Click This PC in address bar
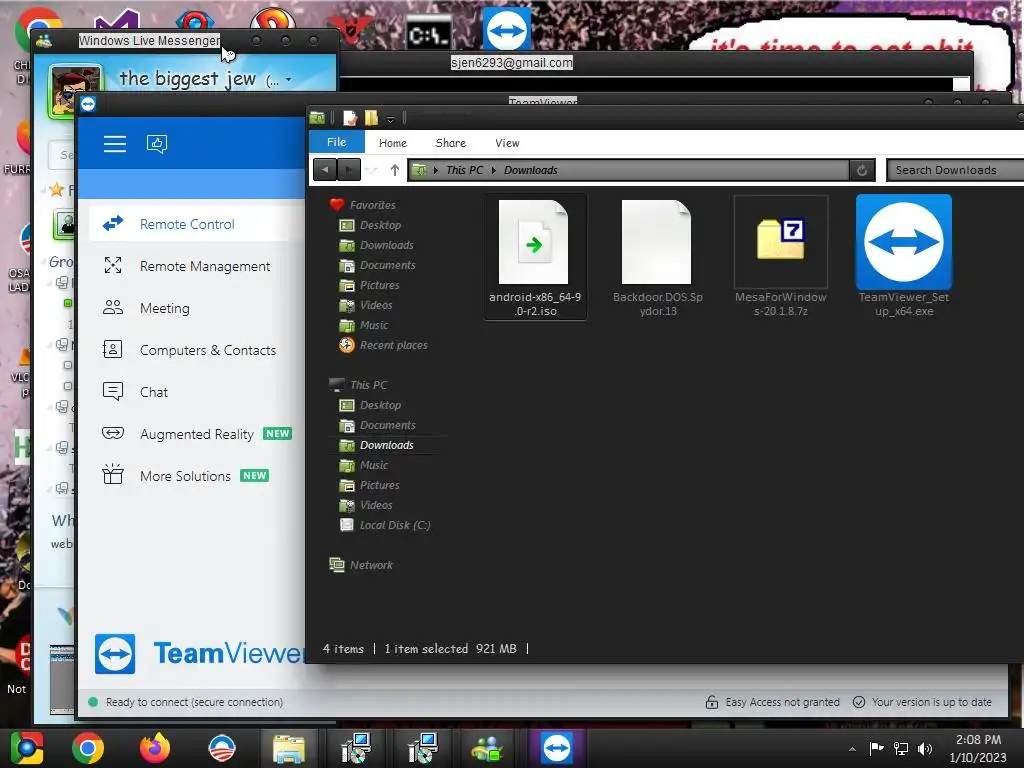Viewport: 1024px width, 768px height. click(x=464, y=170)
